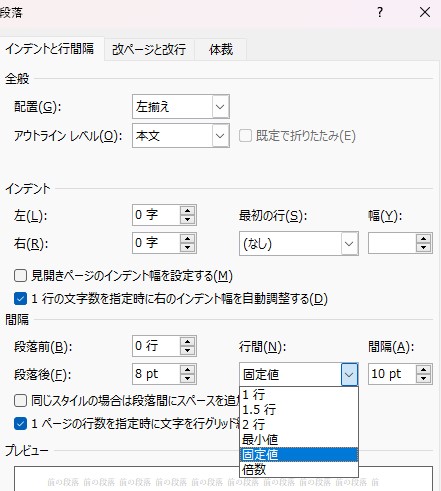Decrease 幅 value with down arrow
This screenshot has width=441, height=491.
tap(423, 247)
